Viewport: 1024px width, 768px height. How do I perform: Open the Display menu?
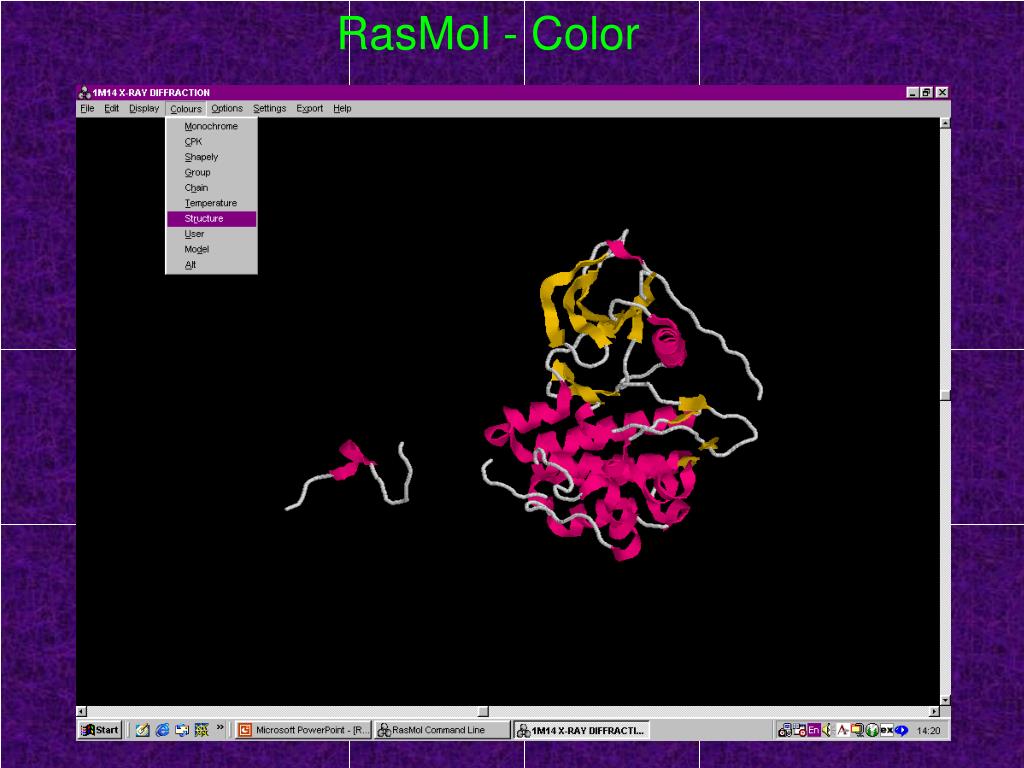(x=144, y=108)
